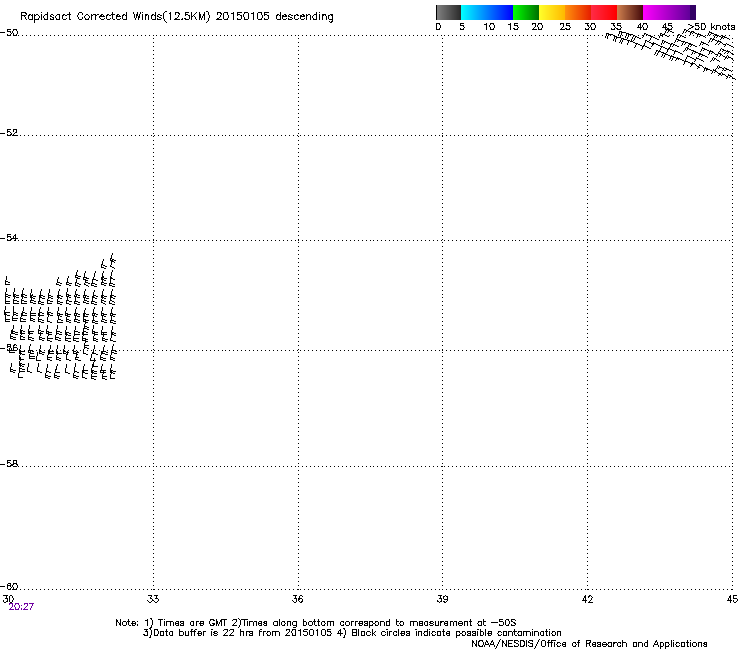The height and width of the screenshot is (650, 740).
Task: Click the wind barb cluster near top-right corner
Action: point(672,52)
